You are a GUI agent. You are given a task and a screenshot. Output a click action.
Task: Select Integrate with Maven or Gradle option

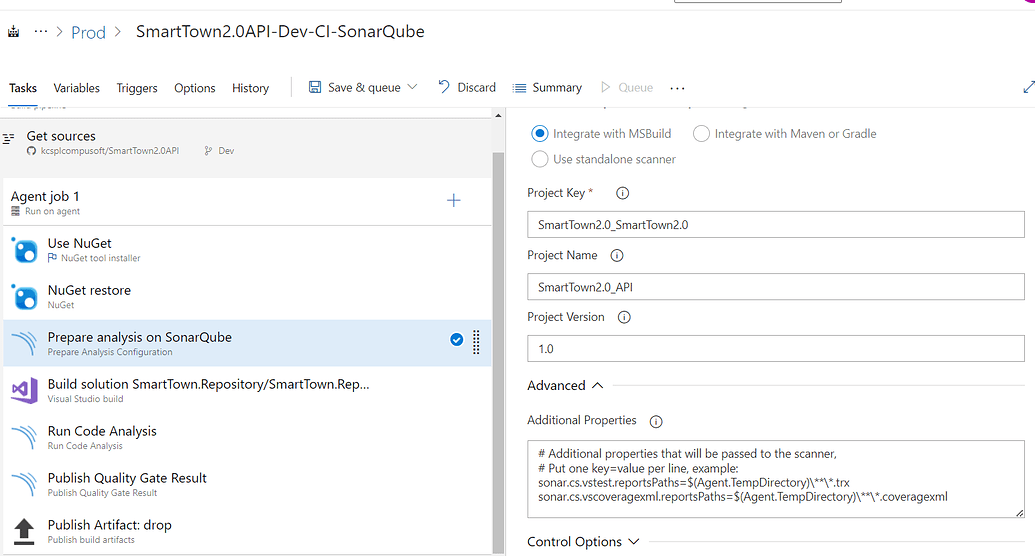(x=702, y=134)
